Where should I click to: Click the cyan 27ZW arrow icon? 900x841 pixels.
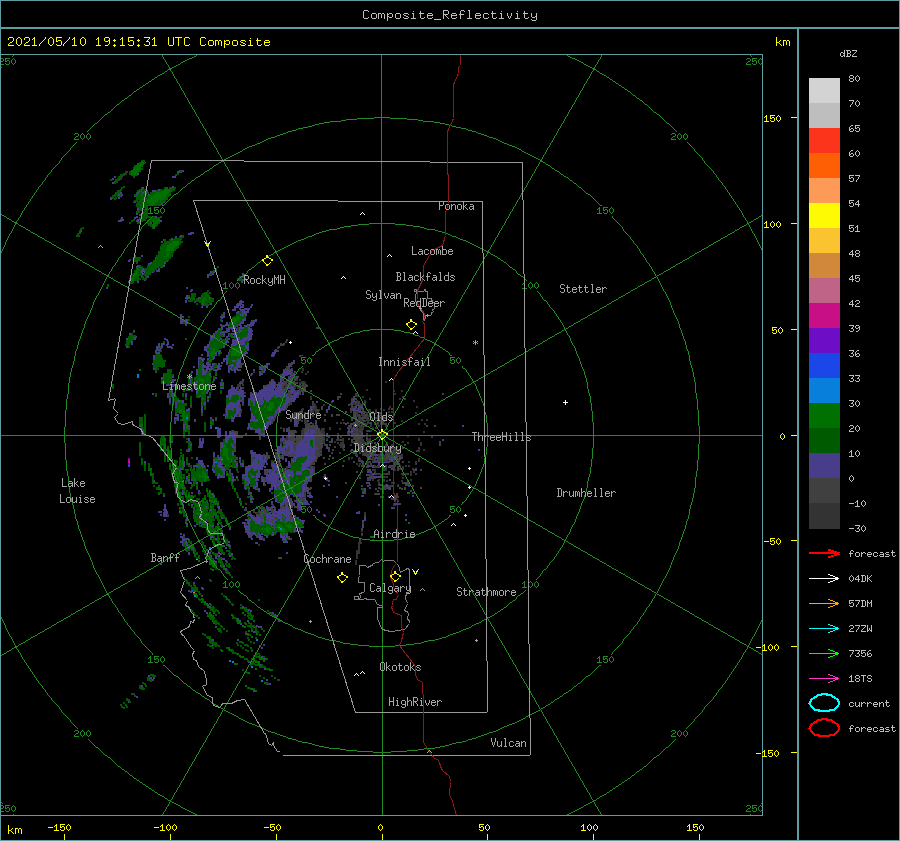tap(824, 629)
